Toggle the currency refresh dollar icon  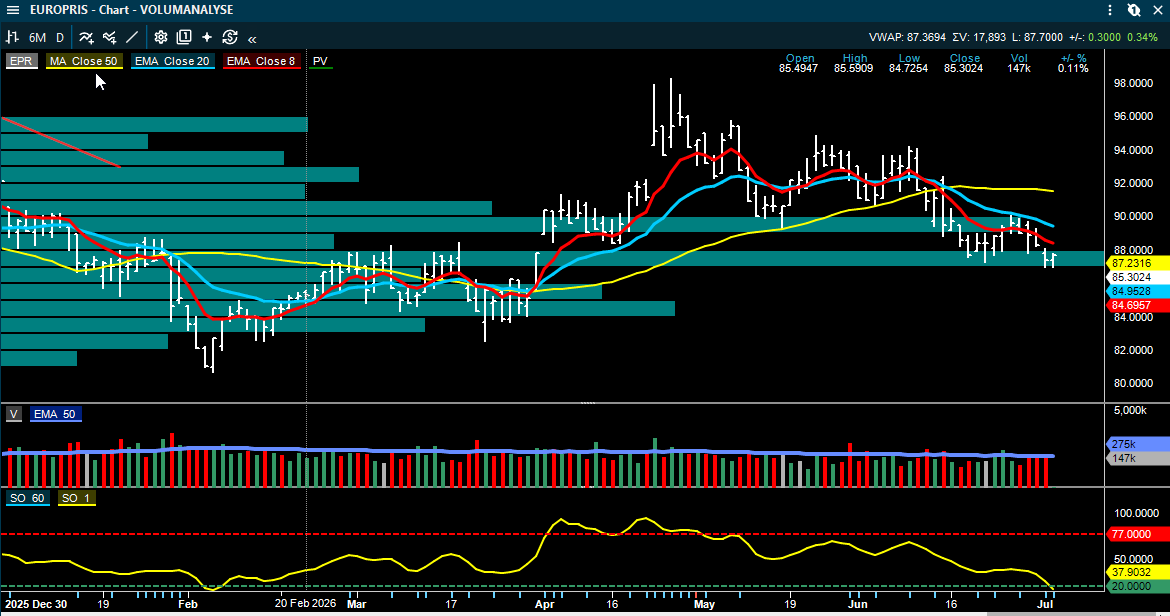tap(230, 37)
